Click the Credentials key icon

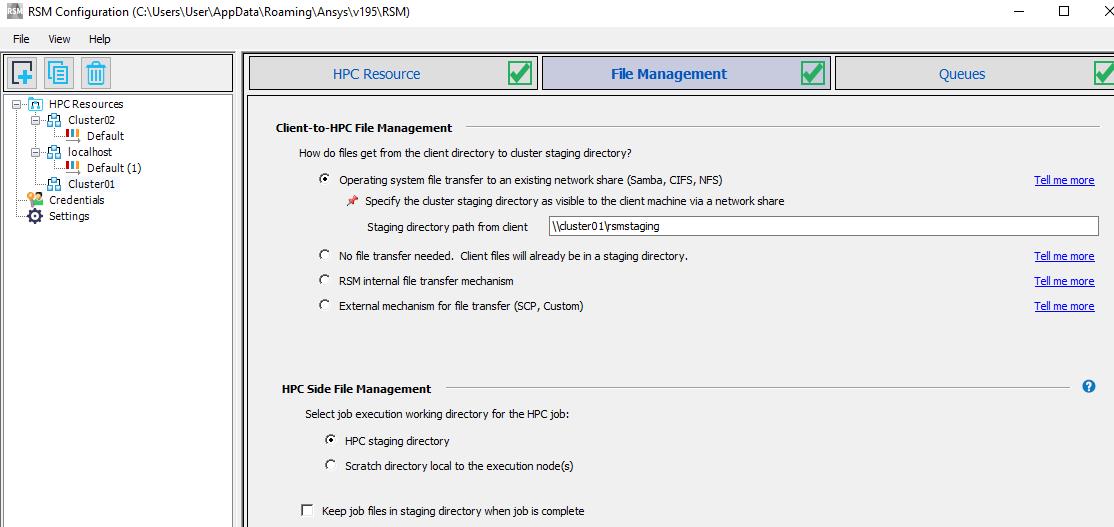[36, 200]
